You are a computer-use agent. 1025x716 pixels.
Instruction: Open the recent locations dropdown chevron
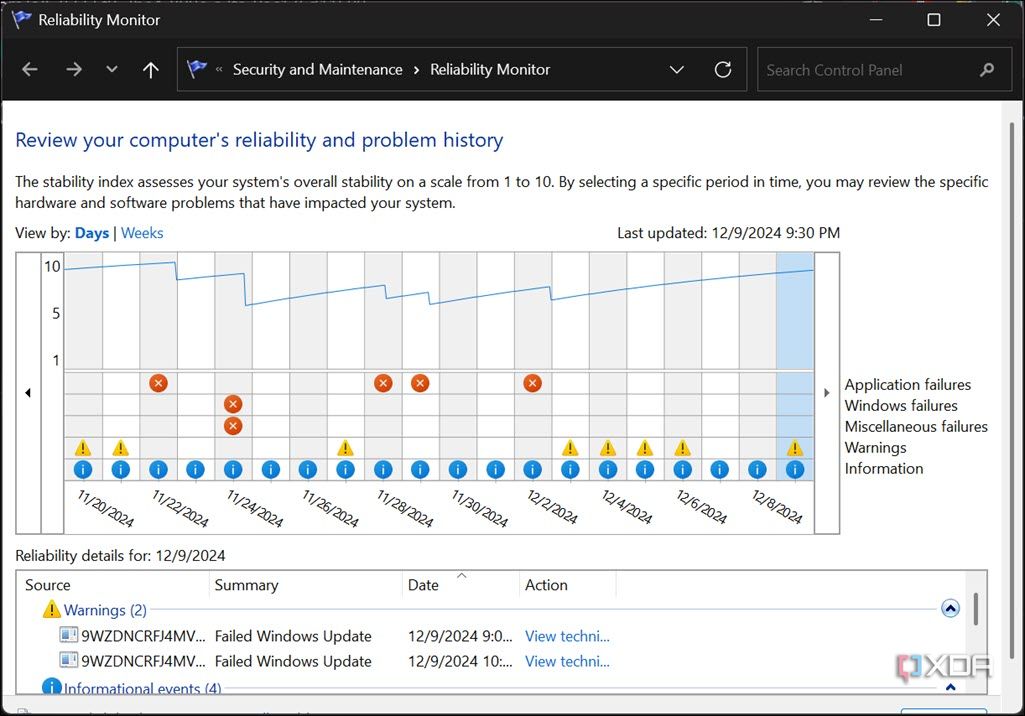pyautogui.click(x=112, y=69)
